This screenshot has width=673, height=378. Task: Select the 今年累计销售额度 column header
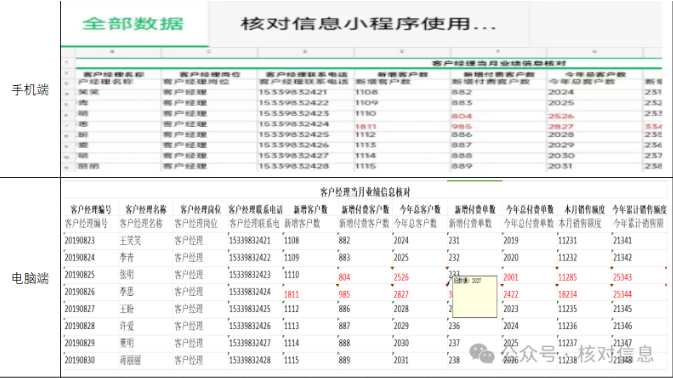[x=640, y=209]
